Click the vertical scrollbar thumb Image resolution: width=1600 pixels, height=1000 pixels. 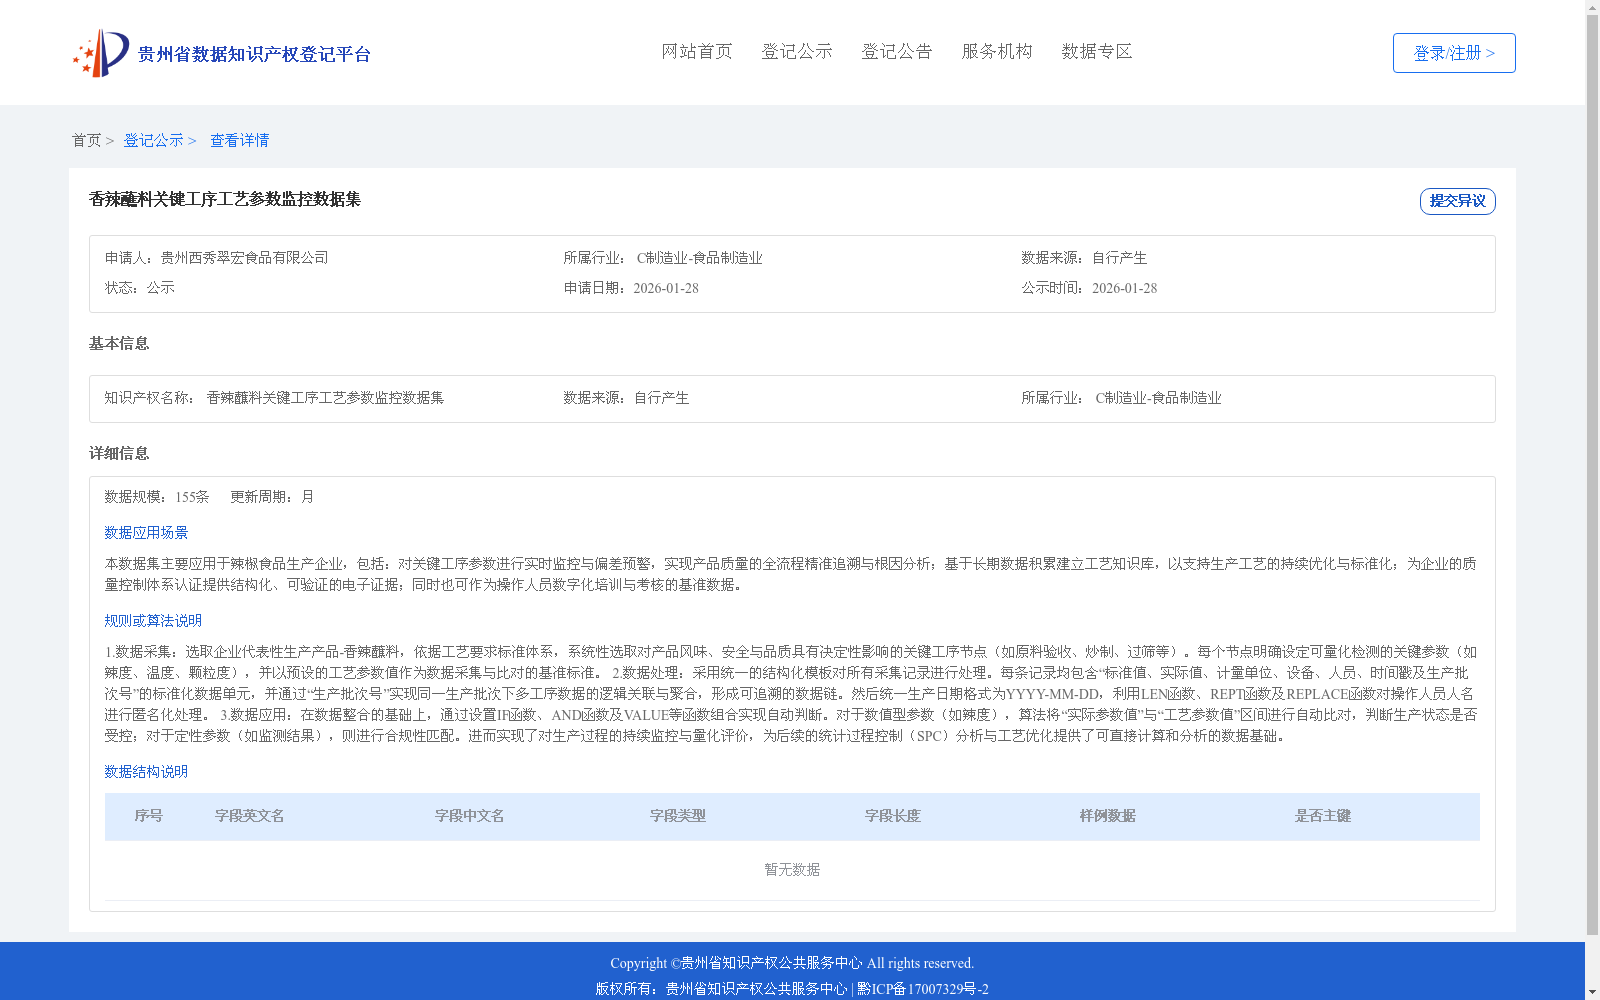[1592, 476]
